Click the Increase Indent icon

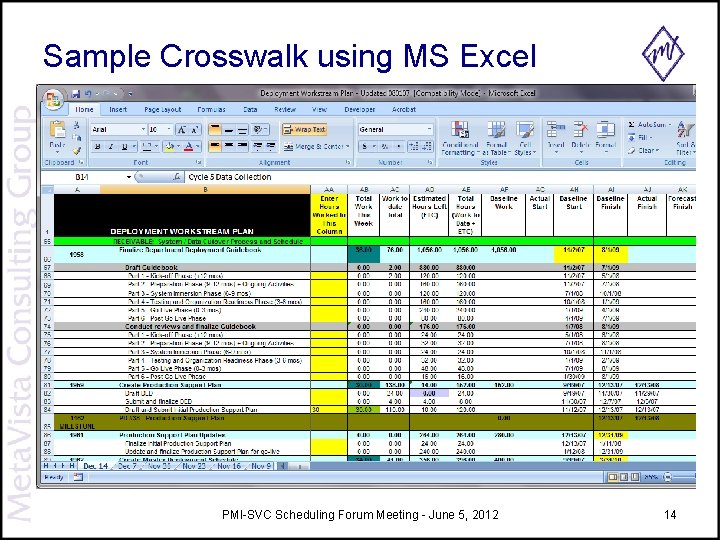(x=271, y=146)
